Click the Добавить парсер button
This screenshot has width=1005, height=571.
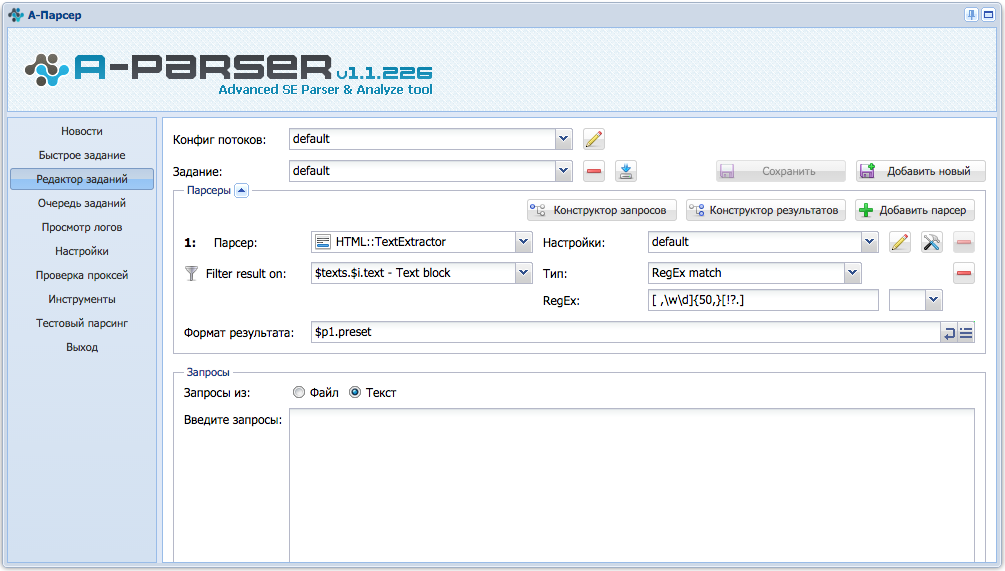pos(915,210)
